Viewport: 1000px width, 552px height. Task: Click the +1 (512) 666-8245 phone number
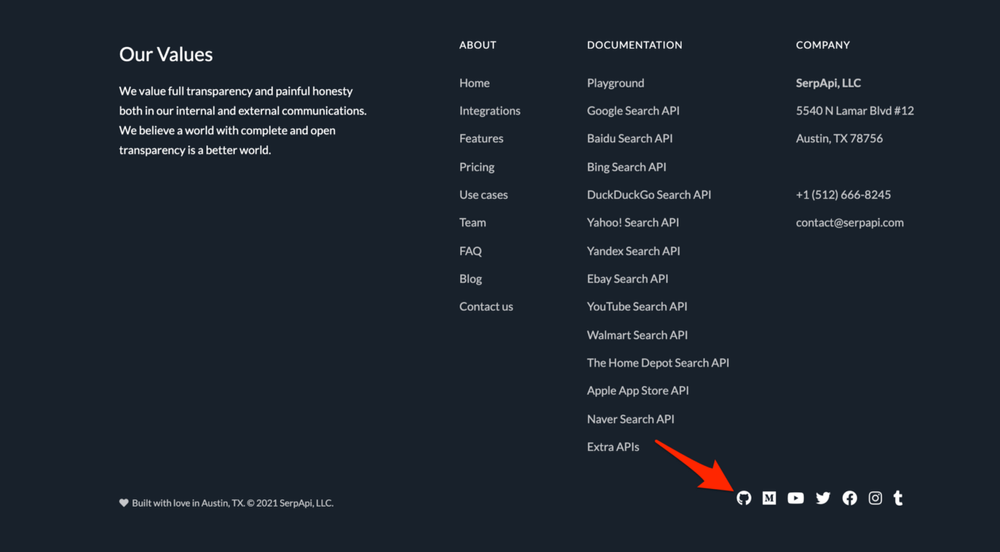pos(843,195)
